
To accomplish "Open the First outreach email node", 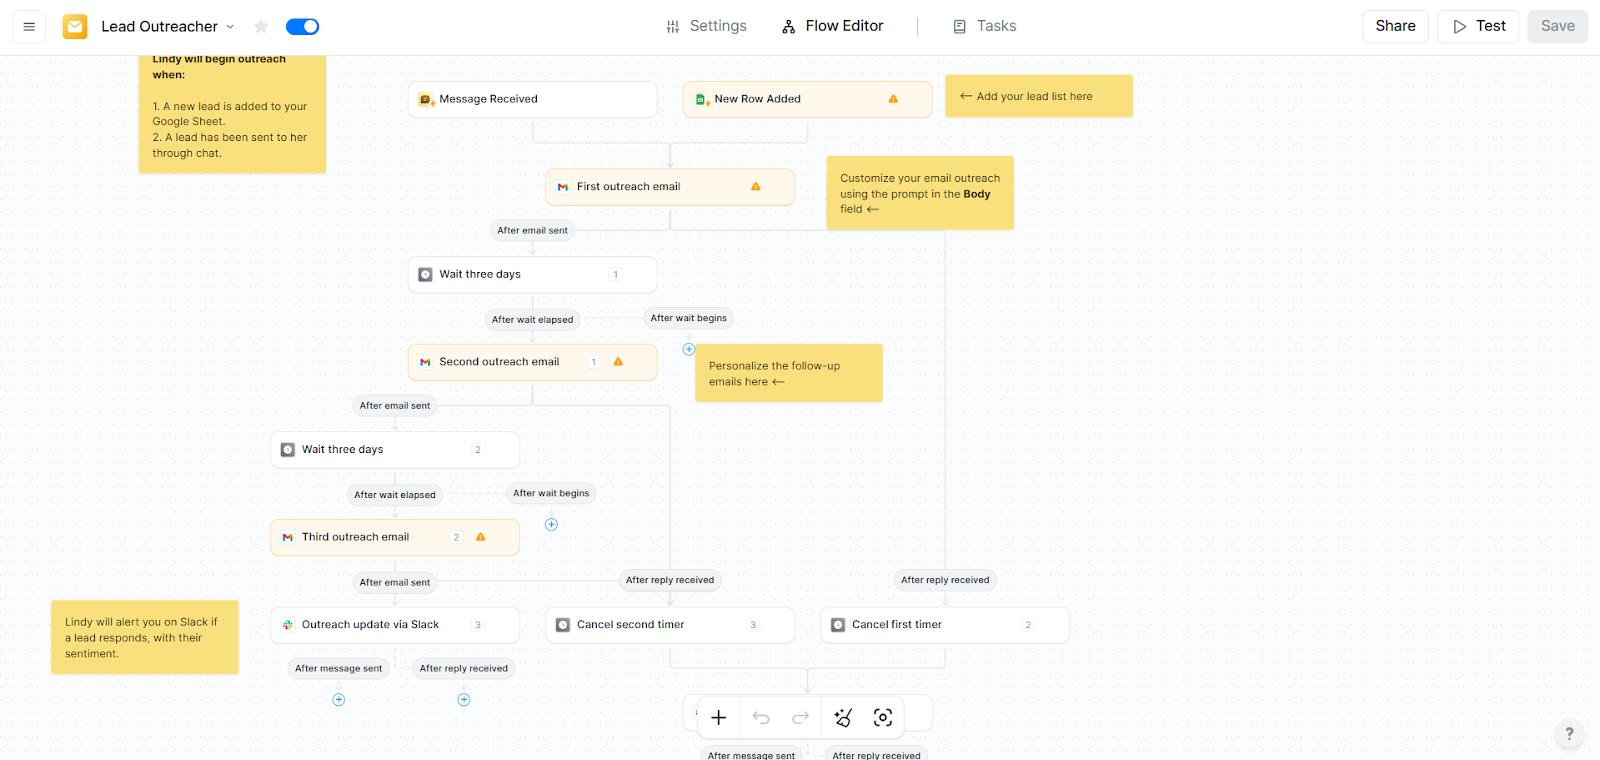I will pos(670,187).
